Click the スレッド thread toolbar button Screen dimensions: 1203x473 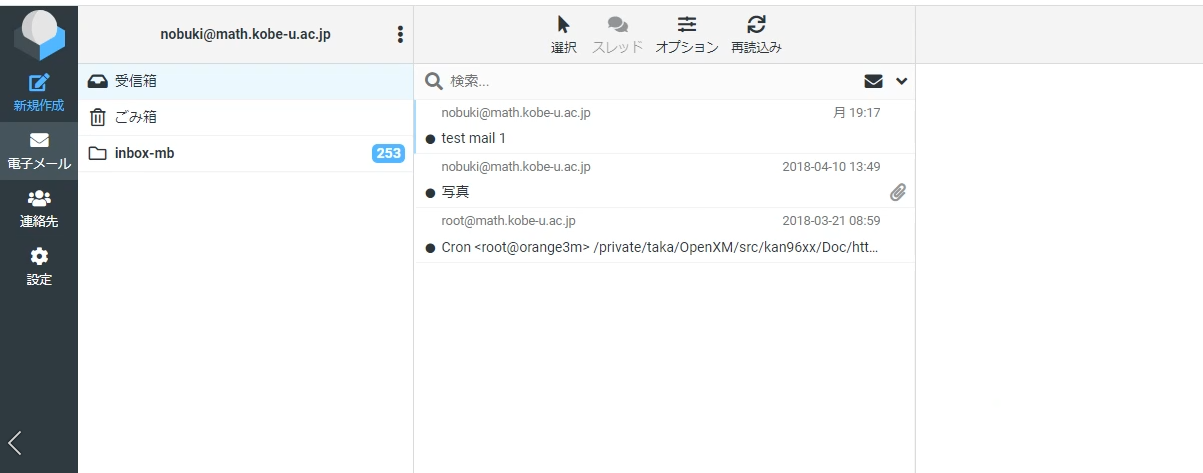tap(617, 34)
